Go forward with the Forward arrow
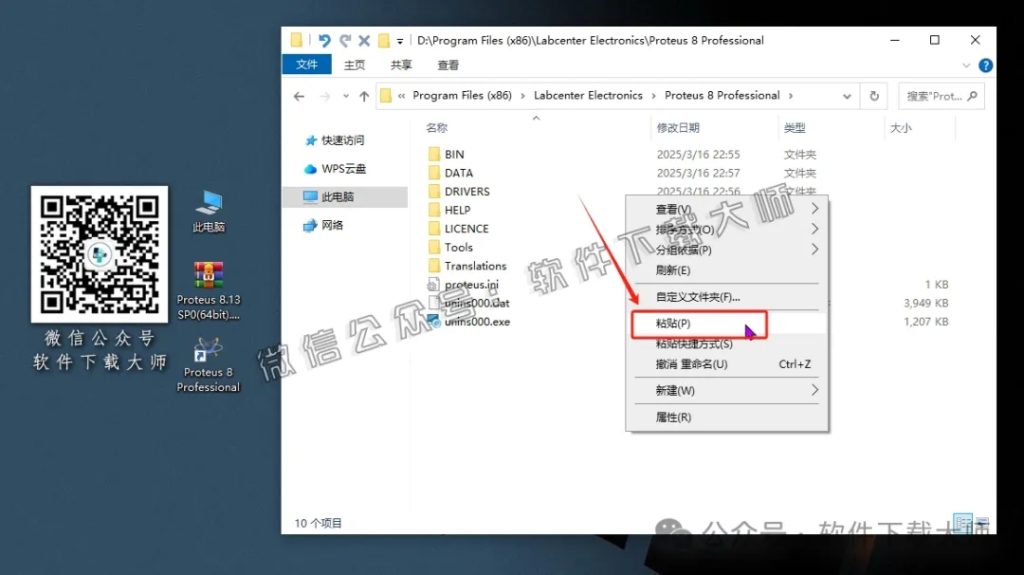Screen dimensions: 1024x575 click(x=325, y=96)
